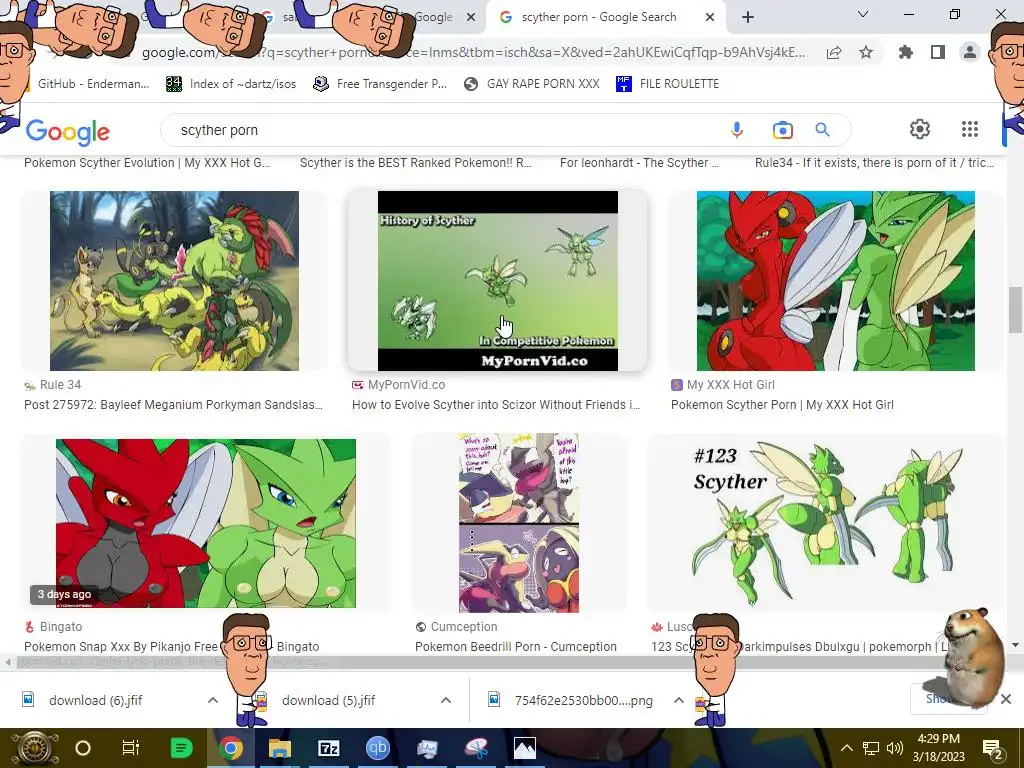This screenshot has width=1024, height=768.
Task: Open the History of Scyther video thumbnail
Action: point(498,281)
